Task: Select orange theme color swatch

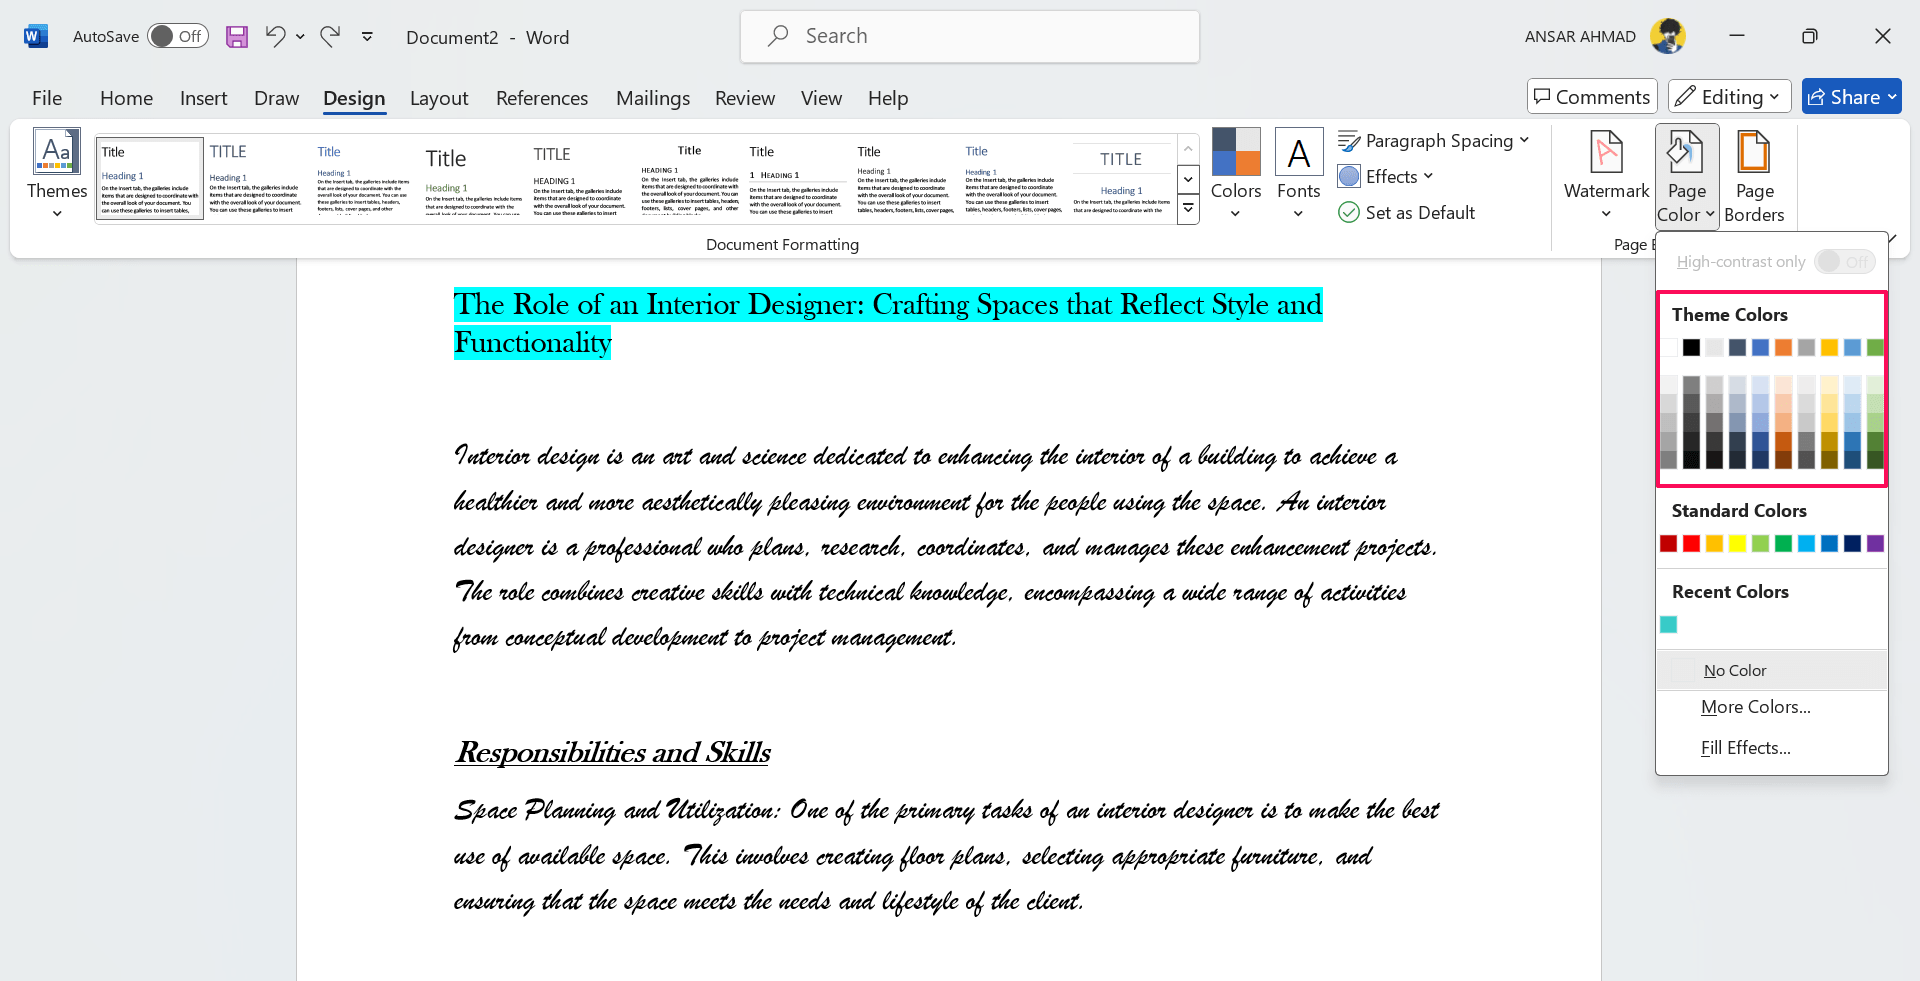Action: click(x=1783, y=347)
